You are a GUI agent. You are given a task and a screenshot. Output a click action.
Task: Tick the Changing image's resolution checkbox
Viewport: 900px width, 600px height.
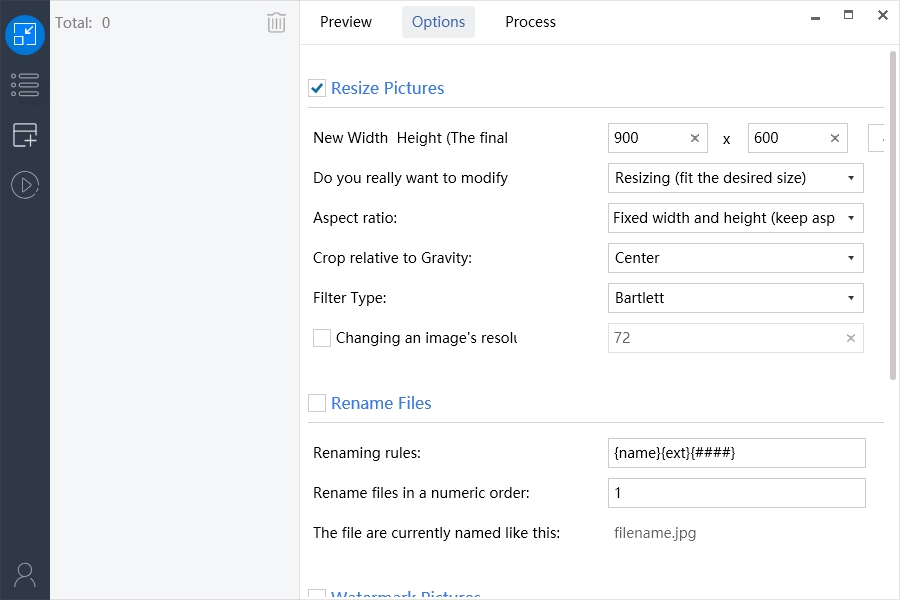pyautogui.click(x=322, y=338)
